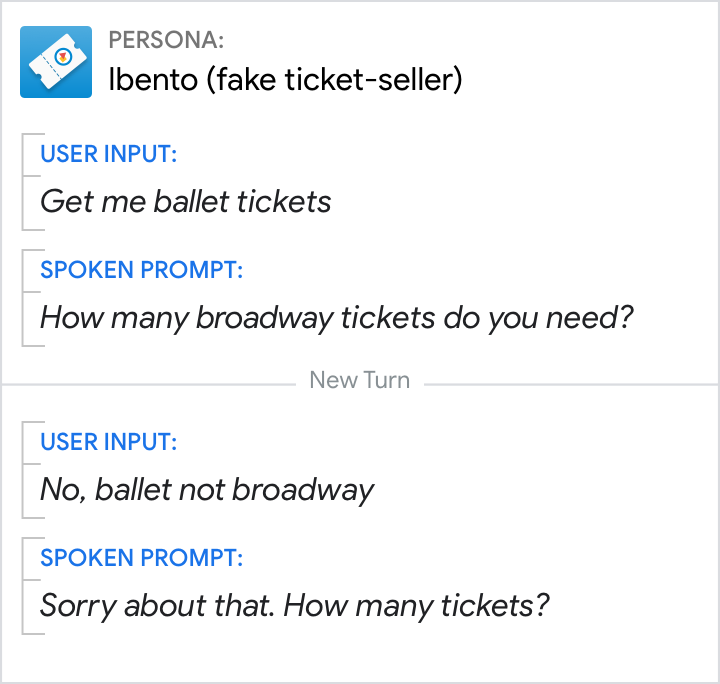The height and width of the screenshot is (684, 720).
Task: Select the text 'Get me ballet tickets'
Action: coord(185,202)
